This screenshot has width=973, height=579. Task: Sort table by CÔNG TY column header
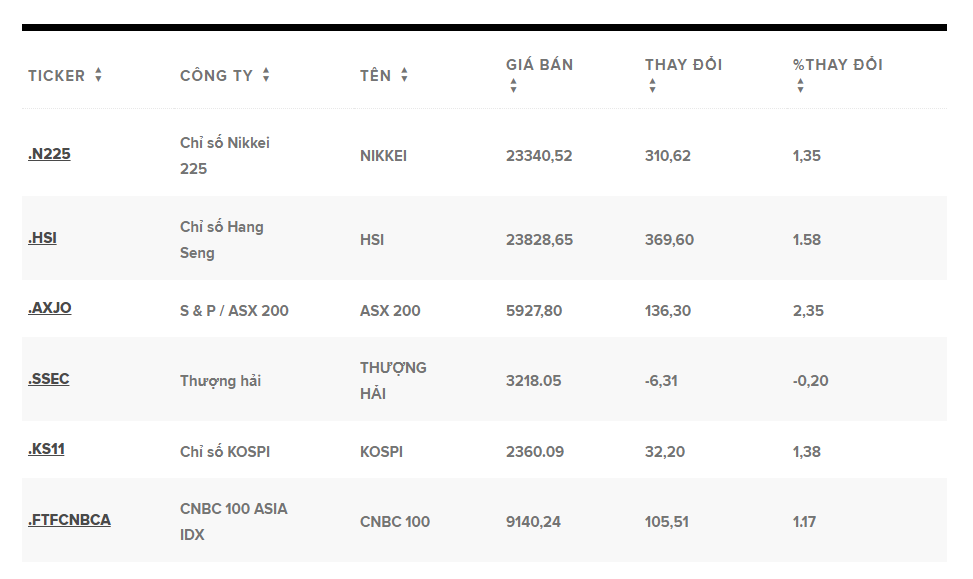tap(216, 76)
